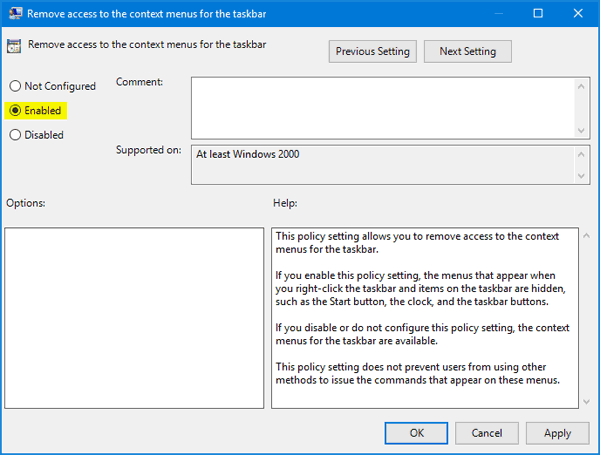Click the Supported on scroll up arrow
The image size is (600, 455).
582,154
